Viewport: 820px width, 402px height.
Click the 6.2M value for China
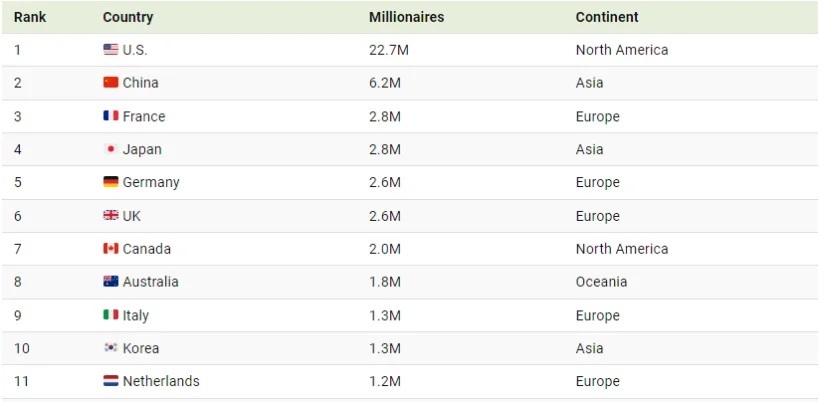[385, 83]
